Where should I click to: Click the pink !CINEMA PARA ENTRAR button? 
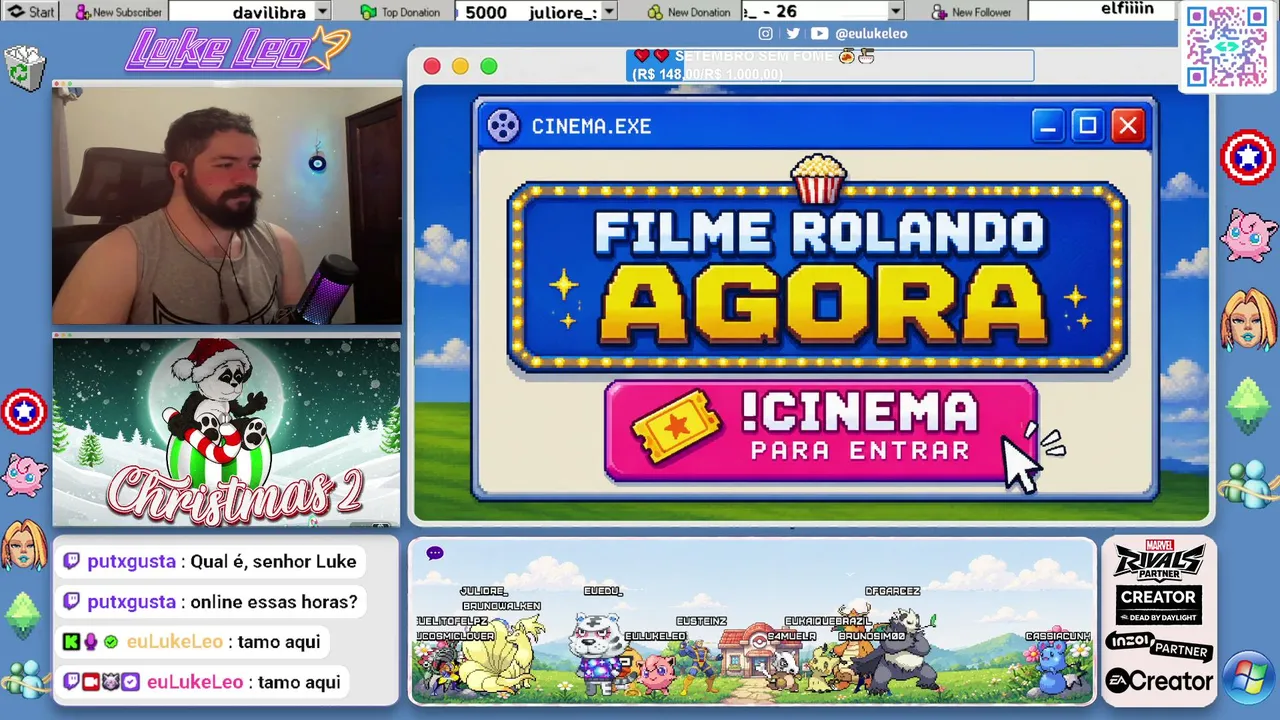click(820, 431)
